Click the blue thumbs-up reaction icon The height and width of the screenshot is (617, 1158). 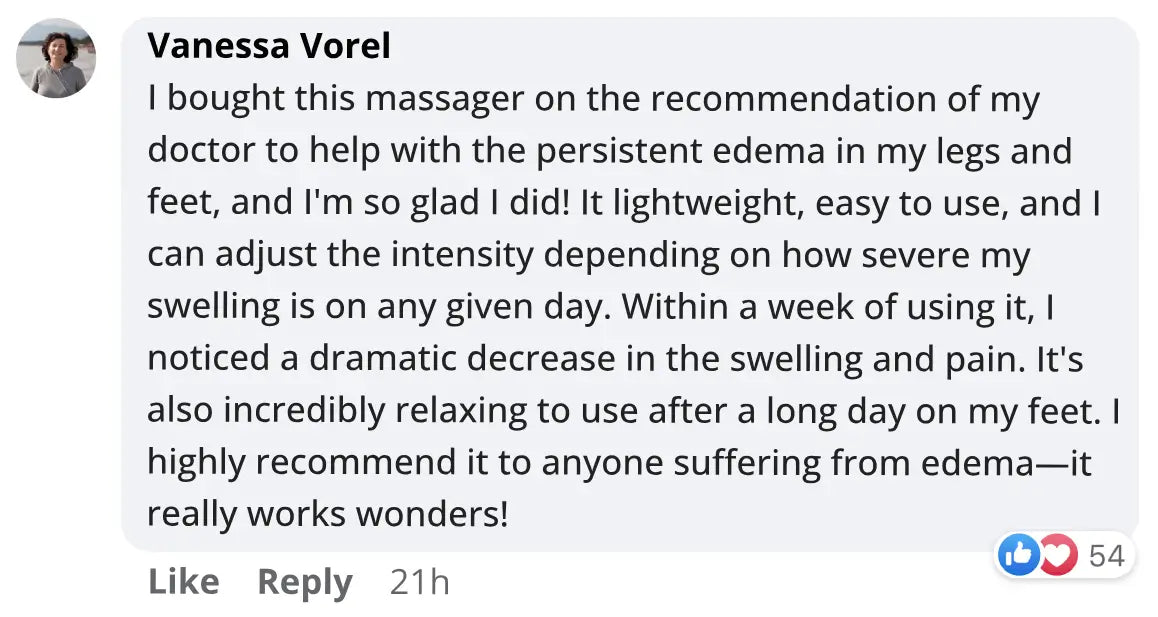point(1019,555)
